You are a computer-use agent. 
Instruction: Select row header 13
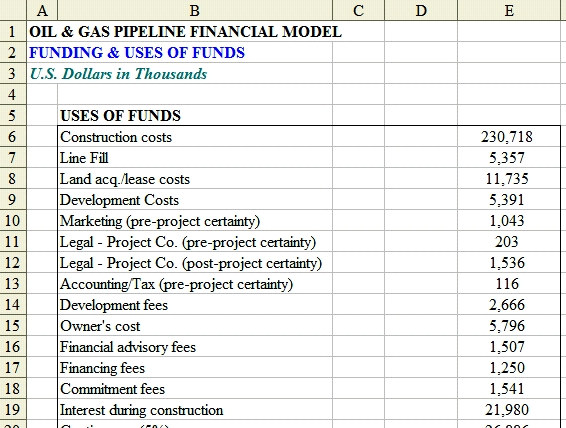click(x=13, y=283)
